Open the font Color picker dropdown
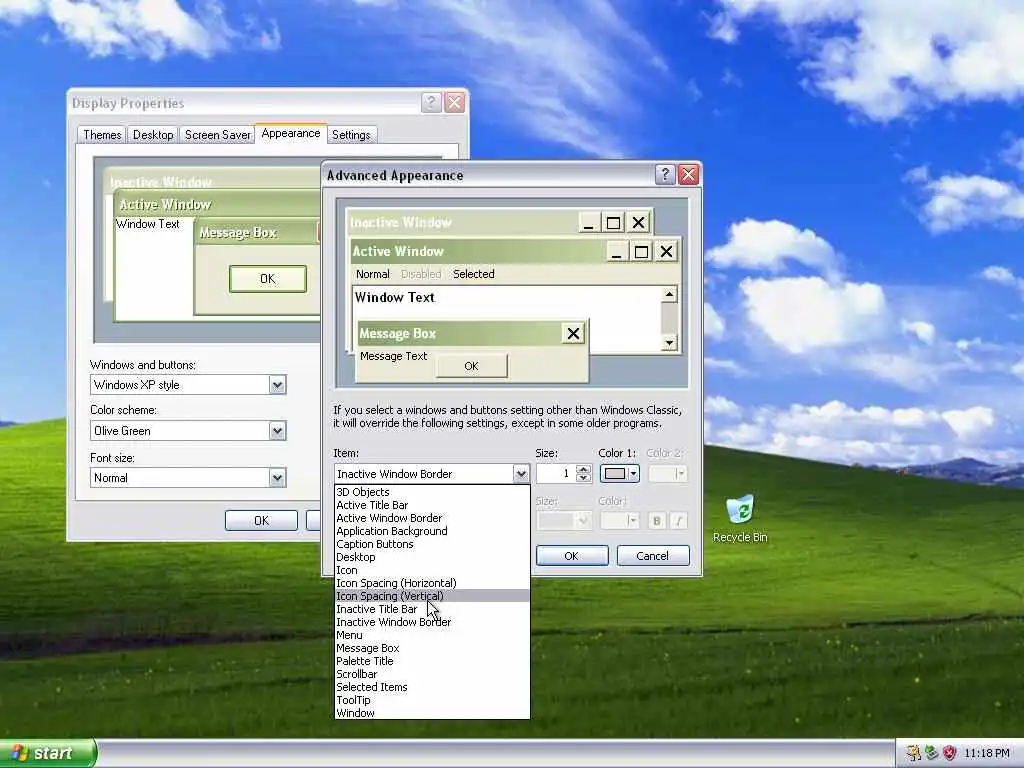This screenshot has height=768, width=1024. (x=619, y=520)
